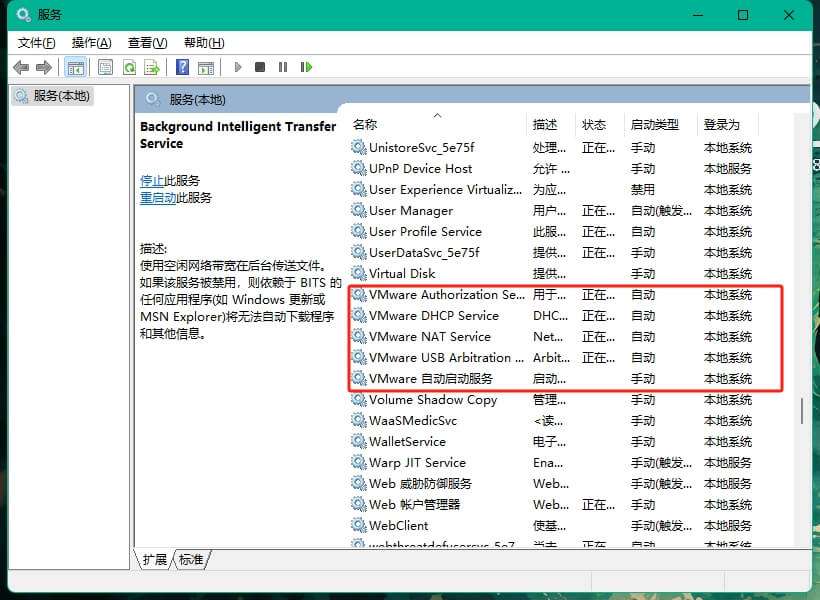Sort by the 登录为 column header
This screenshot has height=600, width=820.
pyautogui.click(x=727, y=124)
